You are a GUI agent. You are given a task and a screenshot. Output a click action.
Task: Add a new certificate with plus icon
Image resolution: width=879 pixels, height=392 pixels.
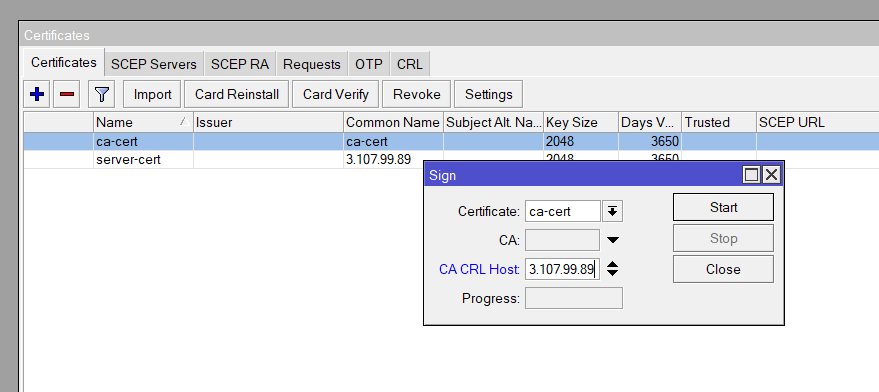(x=37, y=94)
